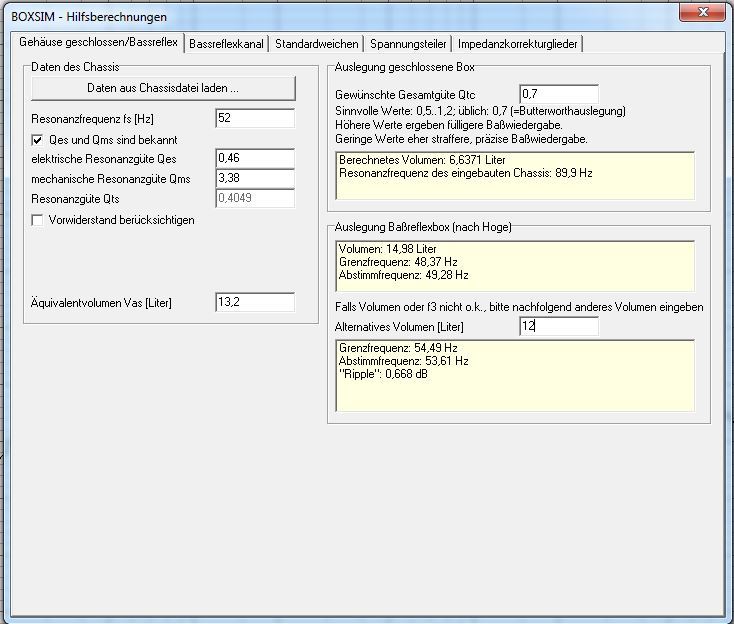Click Resonanzfrequenz des eingebauten Chassis result
This screenshot has height=624, width=734.
(x=466, y=173)
